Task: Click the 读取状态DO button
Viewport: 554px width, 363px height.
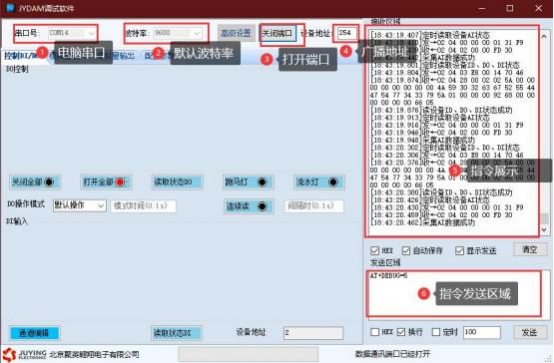Action: click(177, 182)
